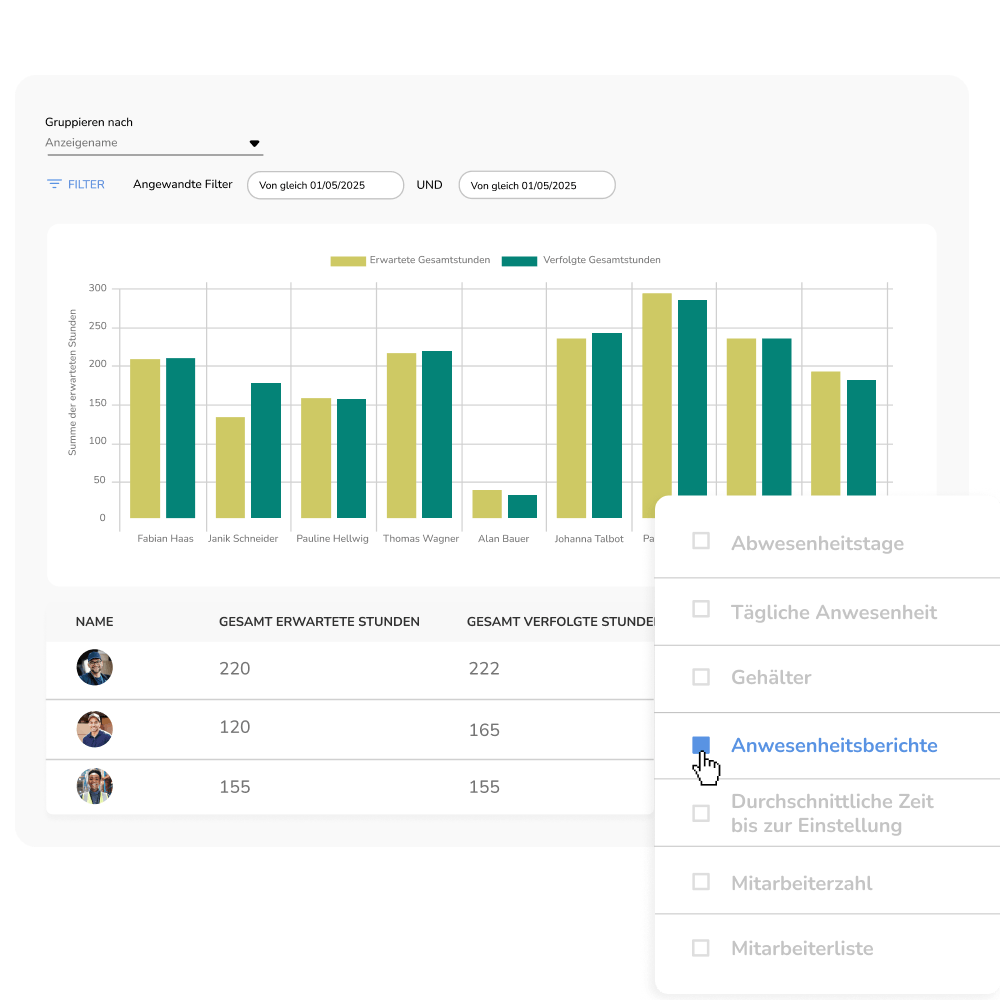
Task: Select the second Von gleich 01/05/2025 filter chip
Action: [537, 185]
